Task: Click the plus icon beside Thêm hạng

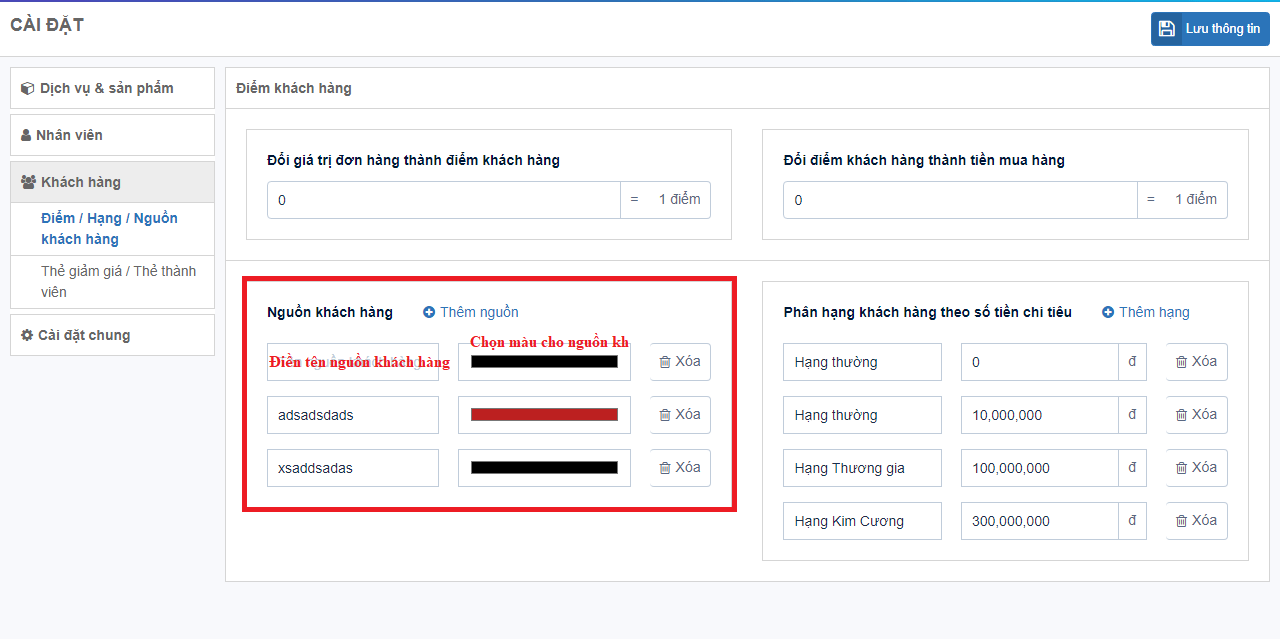Action: click(x=1108, y=312)
